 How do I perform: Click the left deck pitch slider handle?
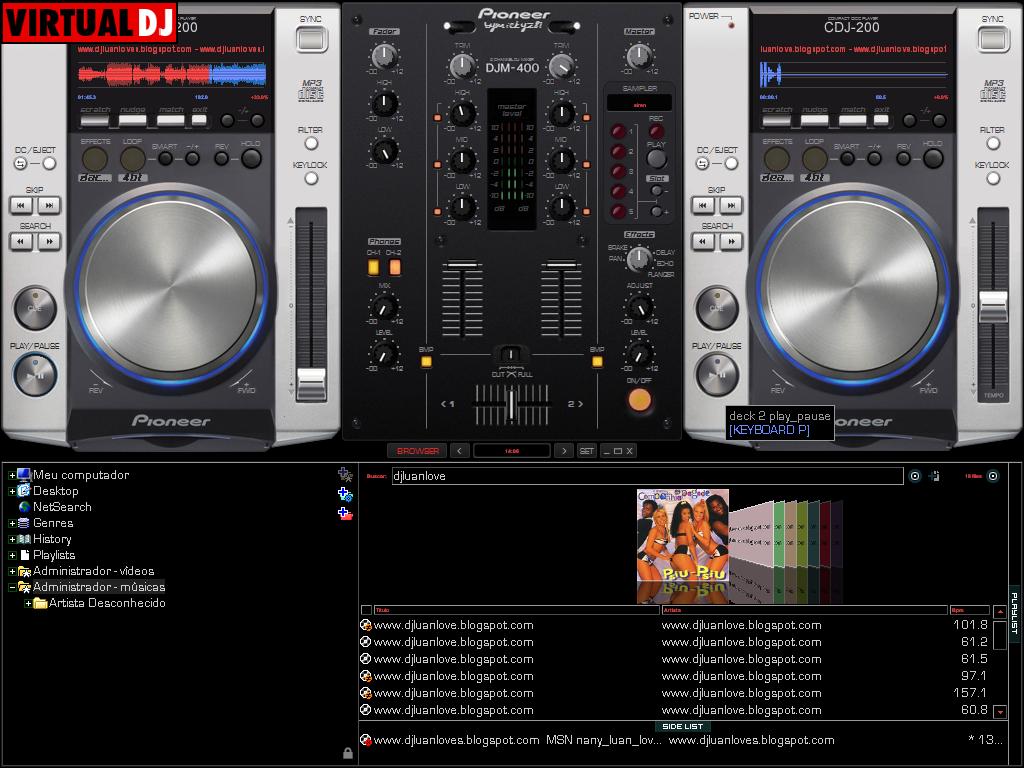(x=312, y=383)
